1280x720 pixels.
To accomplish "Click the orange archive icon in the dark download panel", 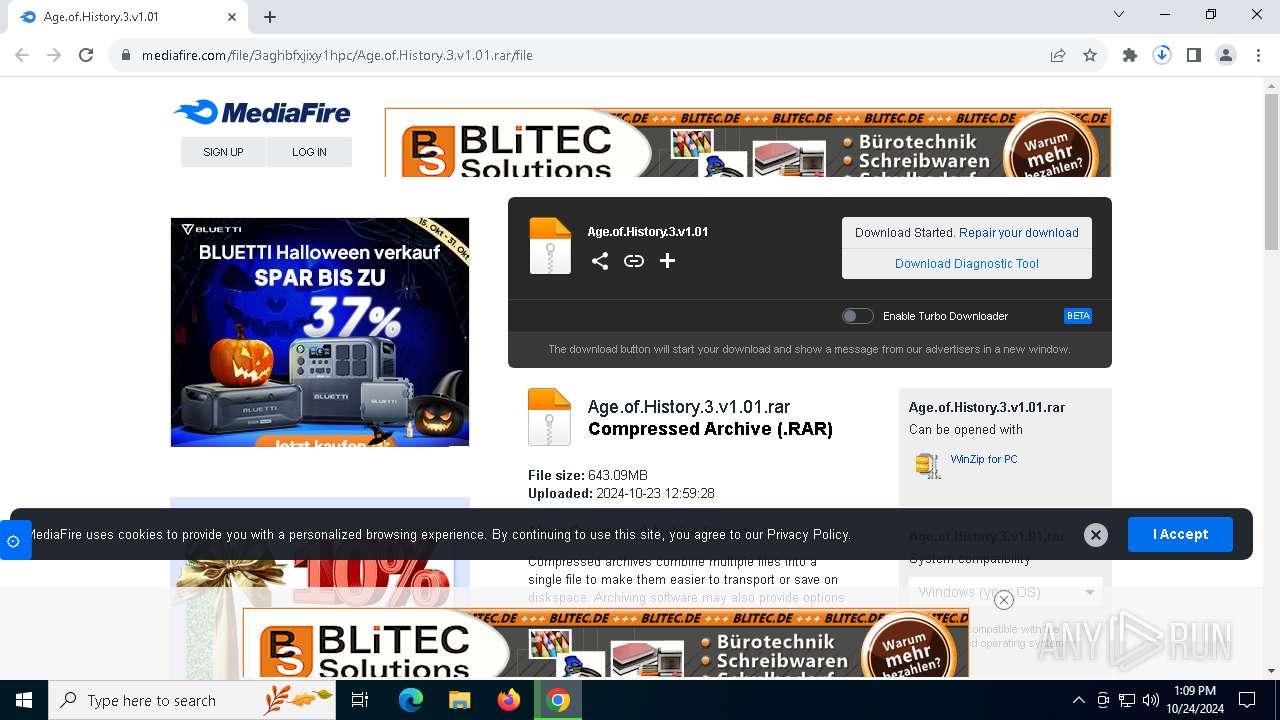I will [550, 246].
